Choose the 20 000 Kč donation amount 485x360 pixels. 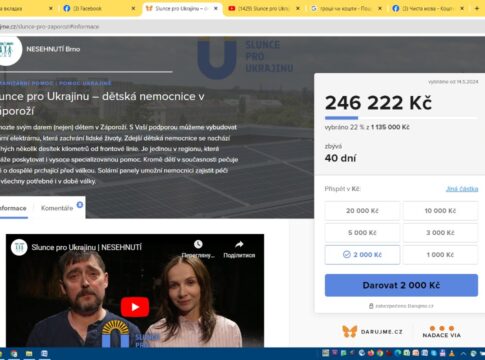point(362,211)
